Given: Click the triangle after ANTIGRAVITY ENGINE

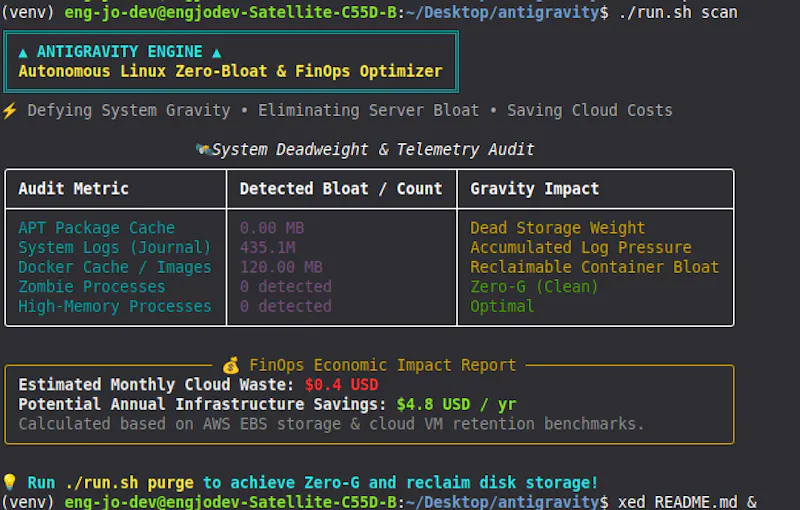Looking at the screenshot, I should [x=216, y=53].
